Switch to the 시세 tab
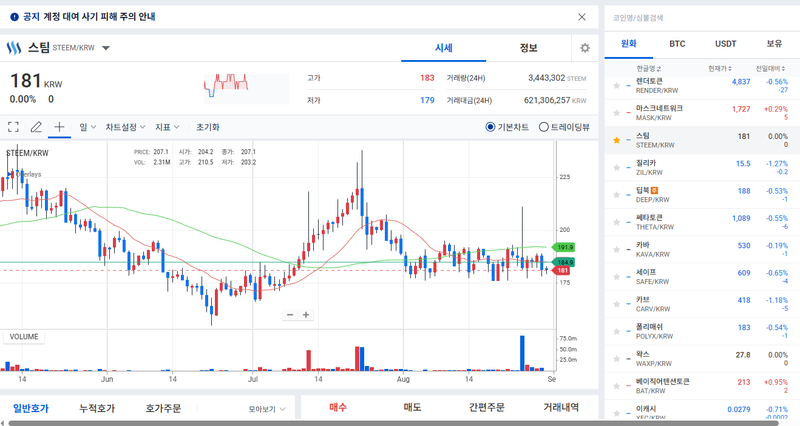The width and height of the screenshot is (800, 426). (443, 48)
